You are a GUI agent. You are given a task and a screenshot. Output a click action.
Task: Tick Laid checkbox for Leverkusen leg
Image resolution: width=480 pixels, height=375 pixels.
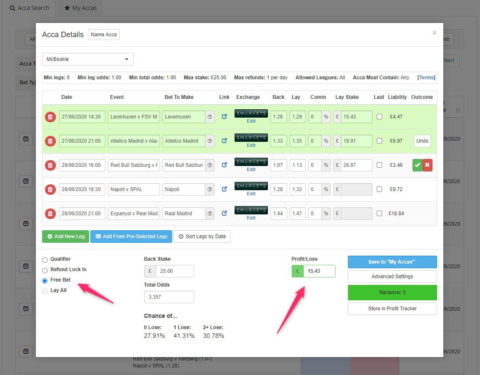pyautogui.click(x=379, y=117)
